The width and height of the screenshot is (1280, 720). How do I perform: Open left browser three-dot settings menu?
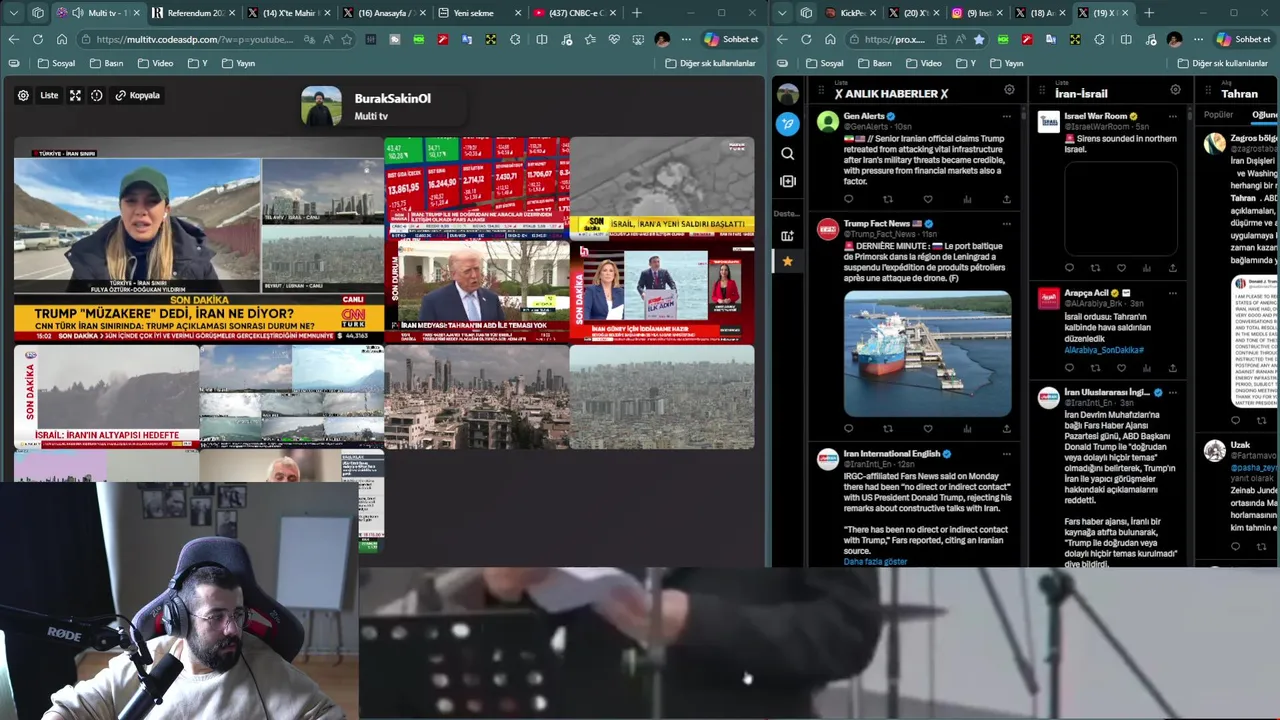click(686, 39)
